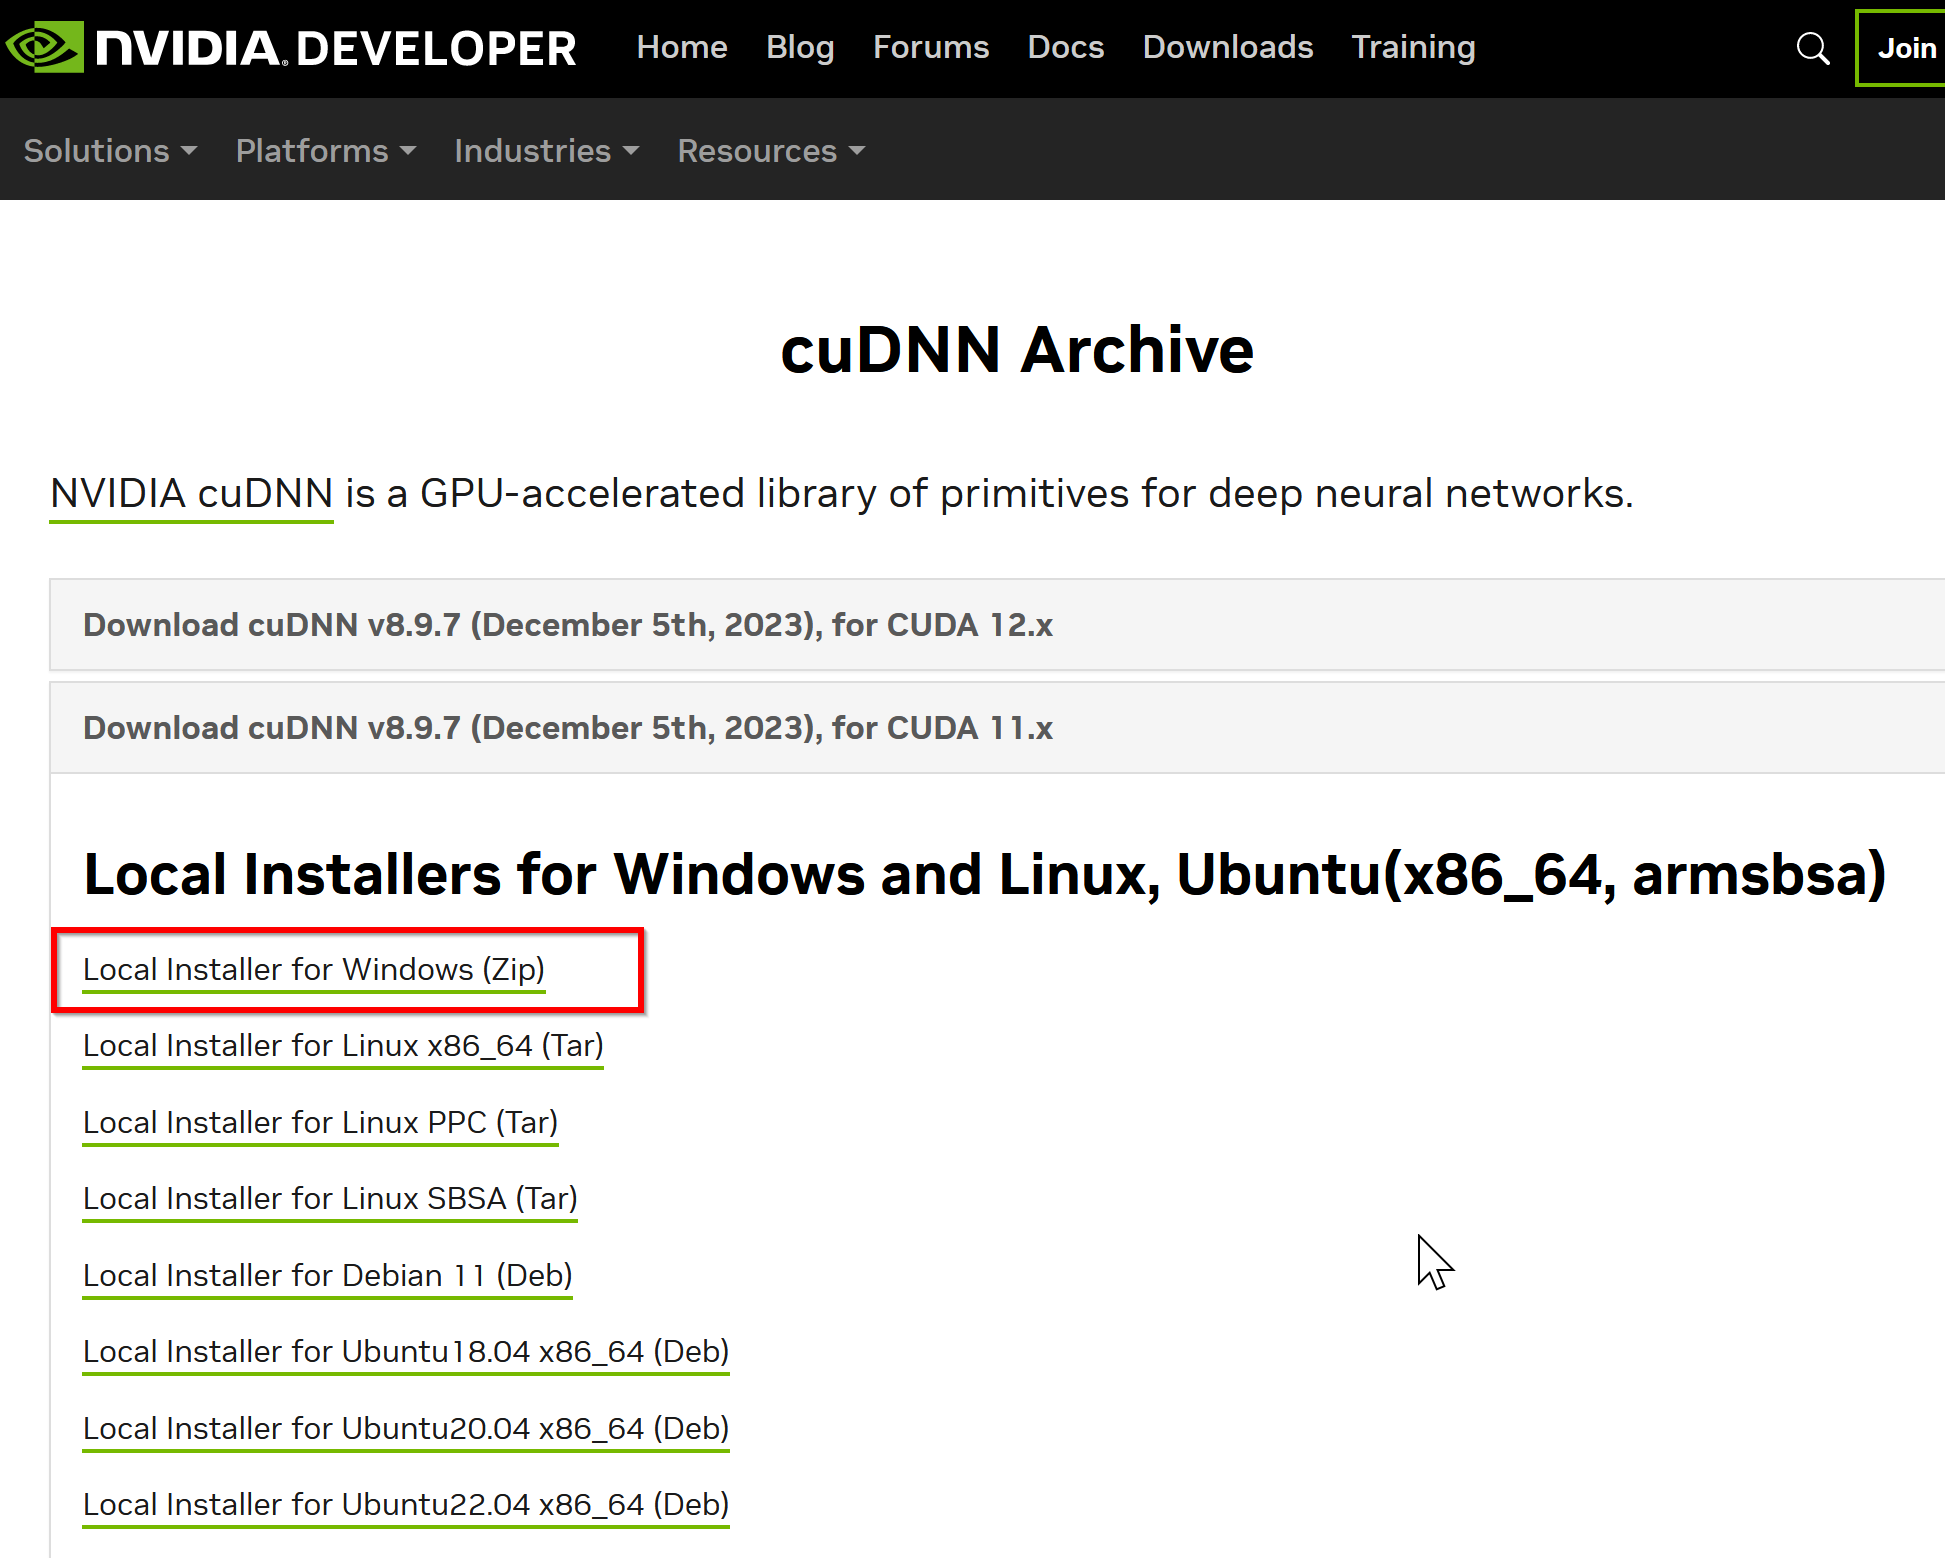Expand Platforms dropdown menu
Viewport: 1945px width, 1558px height.
click(324, 151)
